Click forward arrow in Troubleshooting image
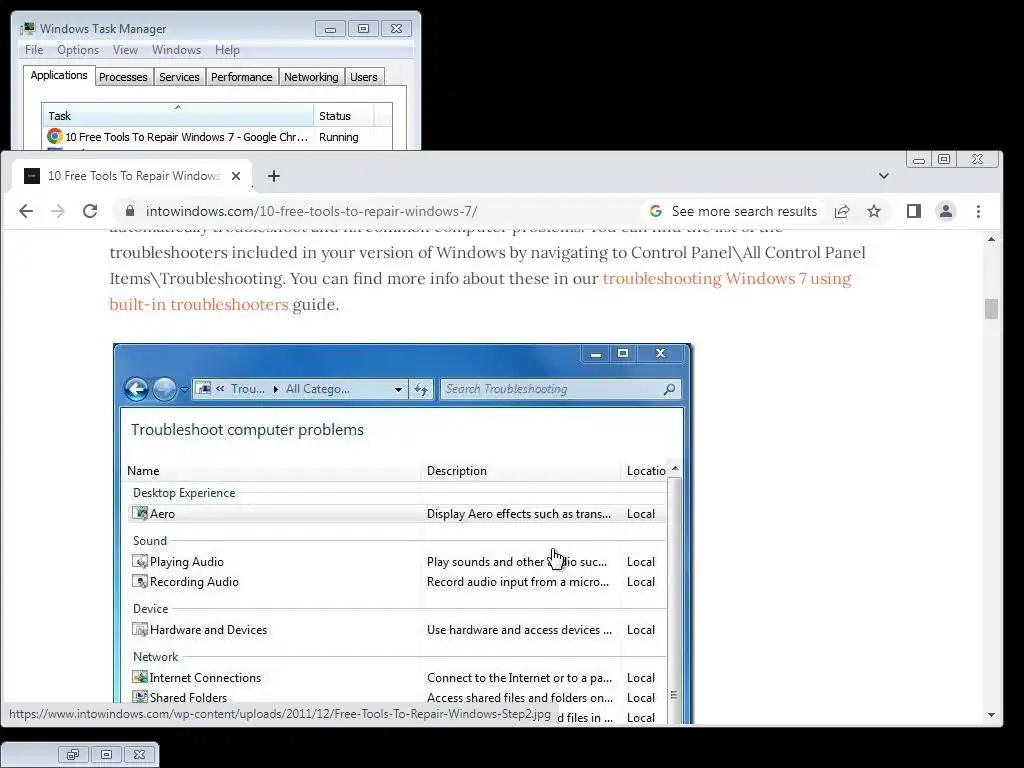This screenshot has height=768, width=1024. tap(165, 389)
